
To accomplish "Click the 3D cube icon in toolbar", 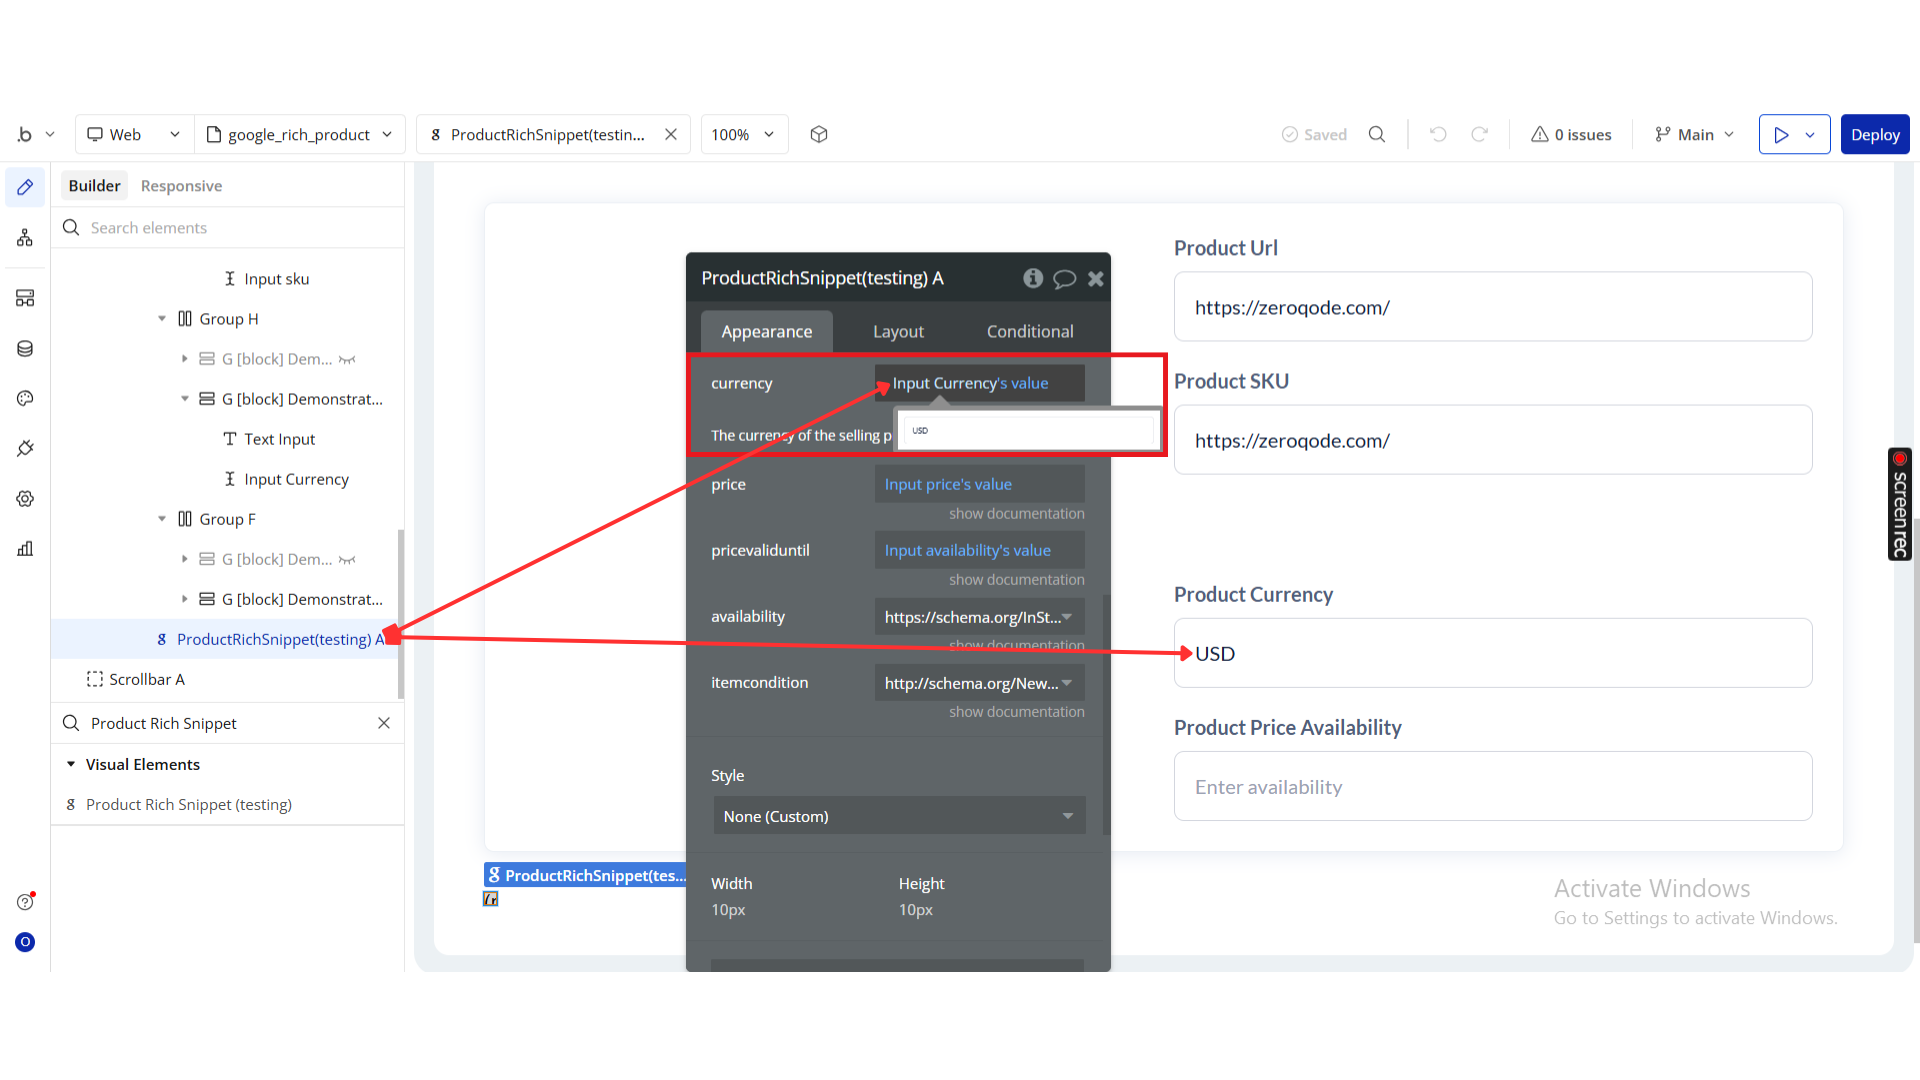I will [x=819, y=134].
